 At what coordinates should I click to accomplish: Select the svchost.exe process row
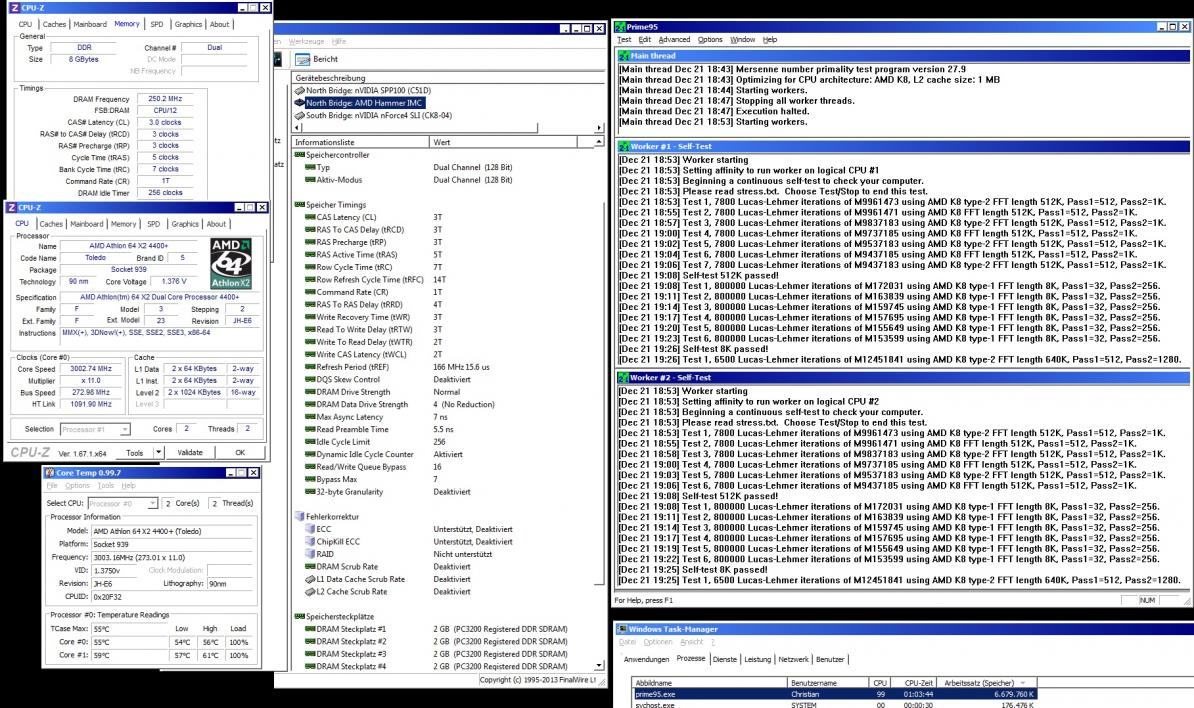pos(835,705)
